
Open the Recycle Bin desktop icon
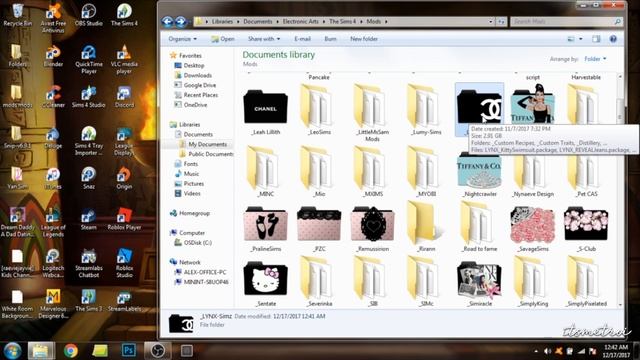[18, 14]
